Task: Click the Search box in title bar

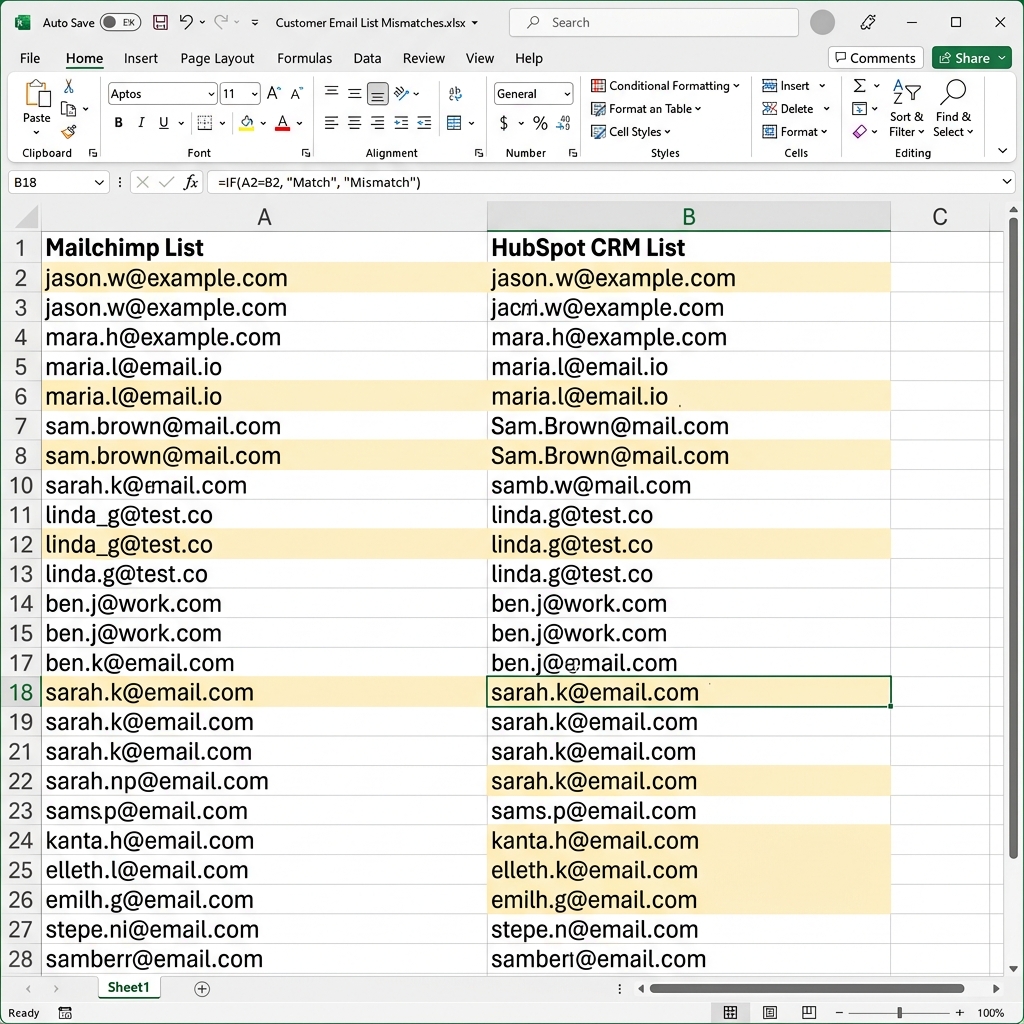Action: click(x=654, y=22)
